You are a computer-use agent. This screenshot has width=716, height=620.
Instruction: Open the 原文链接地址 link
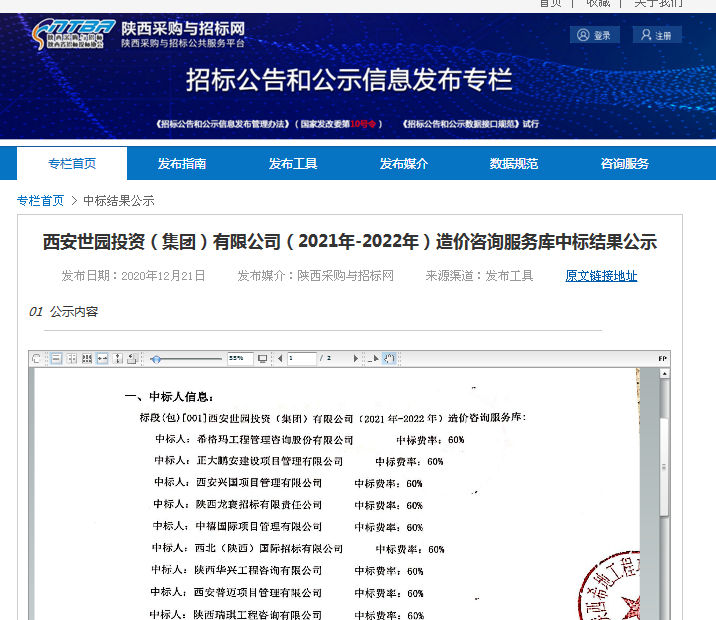601,276
